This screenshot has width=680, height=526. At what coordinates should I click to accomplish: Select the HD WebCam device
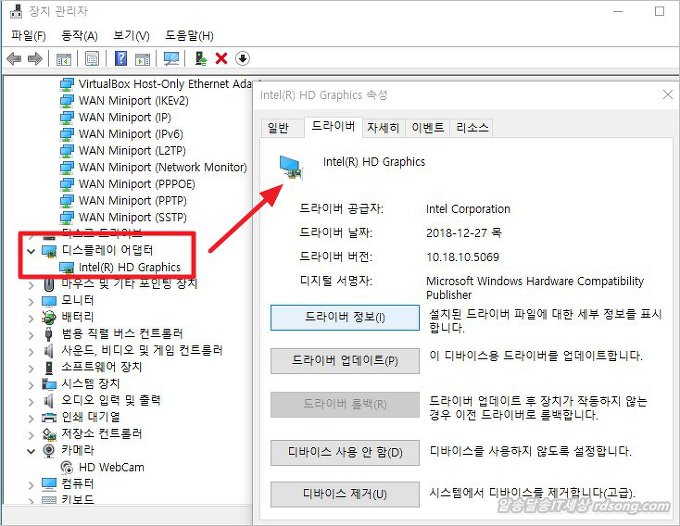113,467
